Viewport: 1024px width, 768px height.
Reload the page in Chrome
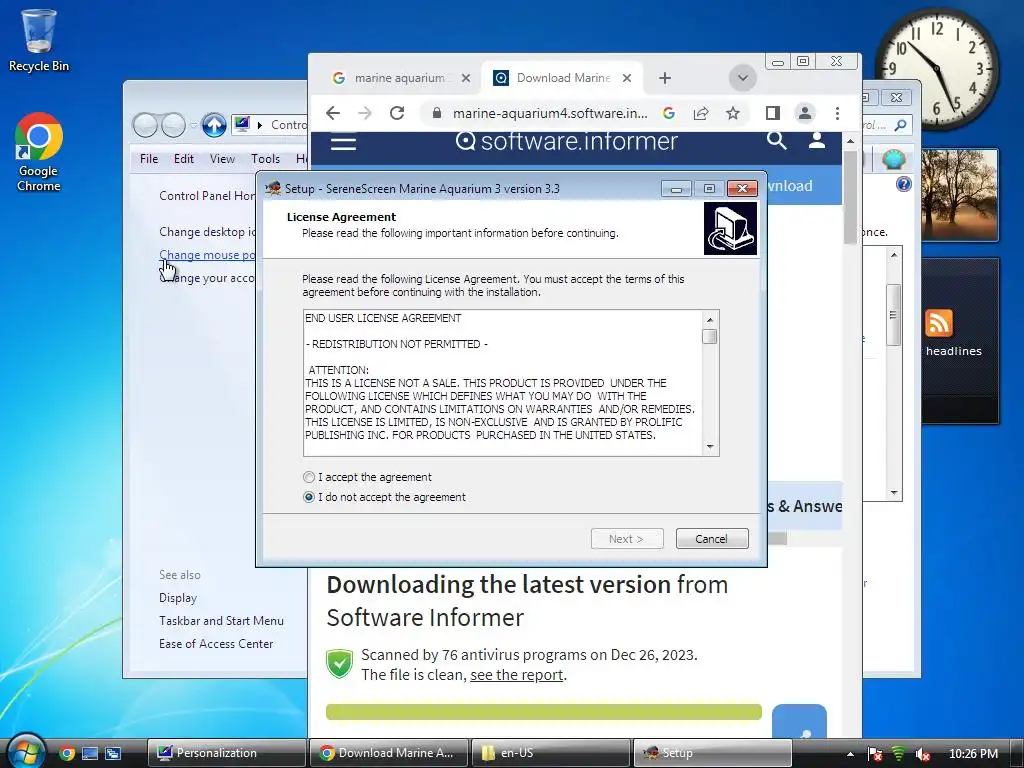397,113
